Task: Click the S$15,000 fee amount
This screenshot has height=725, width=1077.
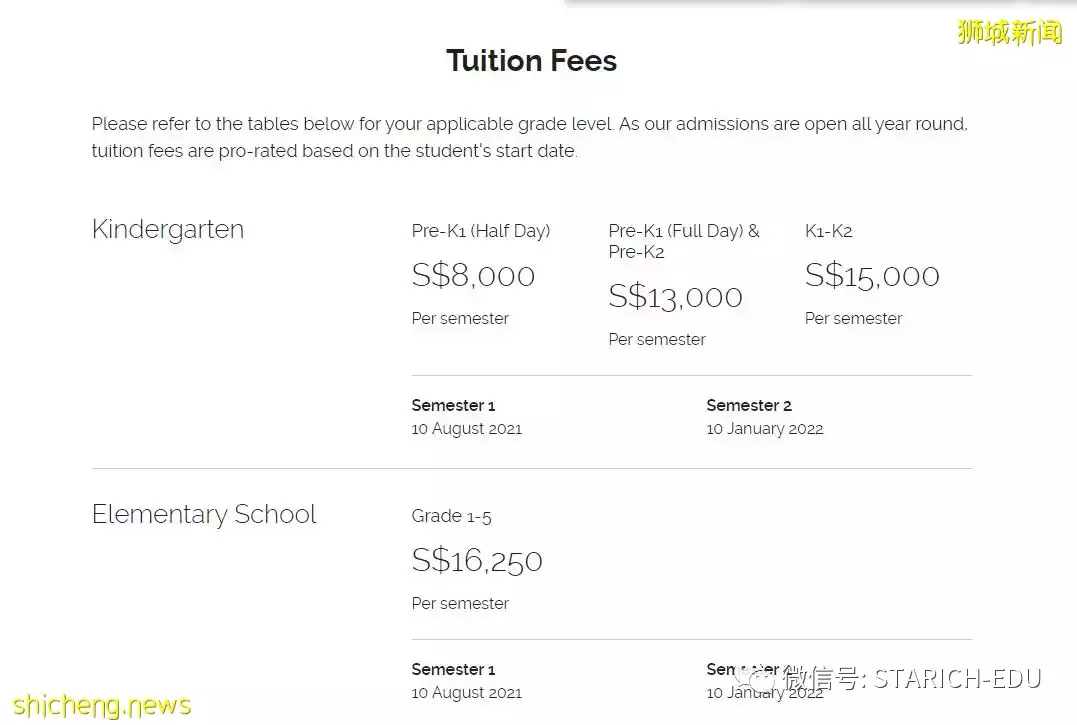Action: [872, 276]
